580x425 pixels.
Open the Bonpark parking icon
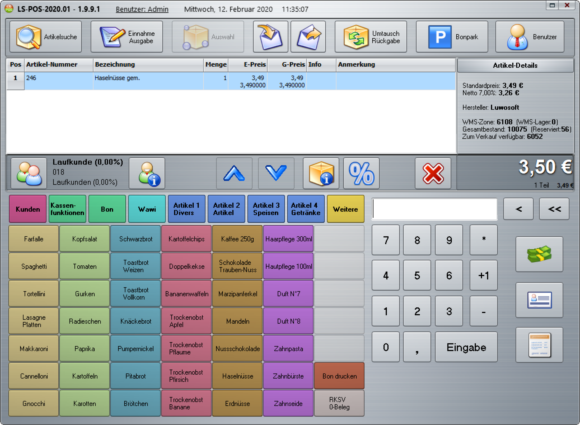[x=440, y=37]
